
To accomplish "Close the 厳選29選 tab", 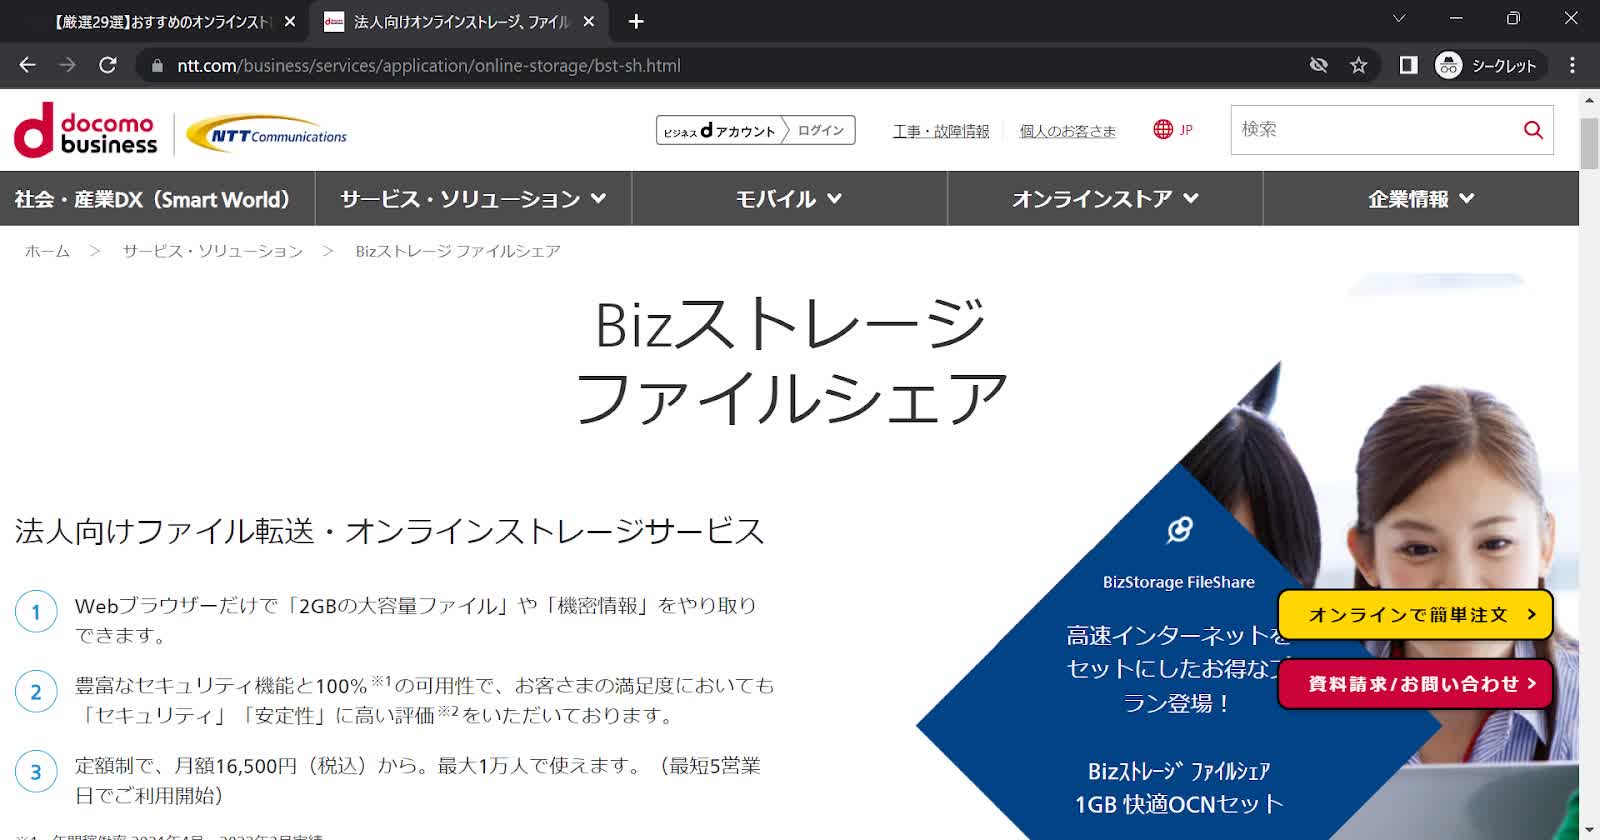I will 290,21.
